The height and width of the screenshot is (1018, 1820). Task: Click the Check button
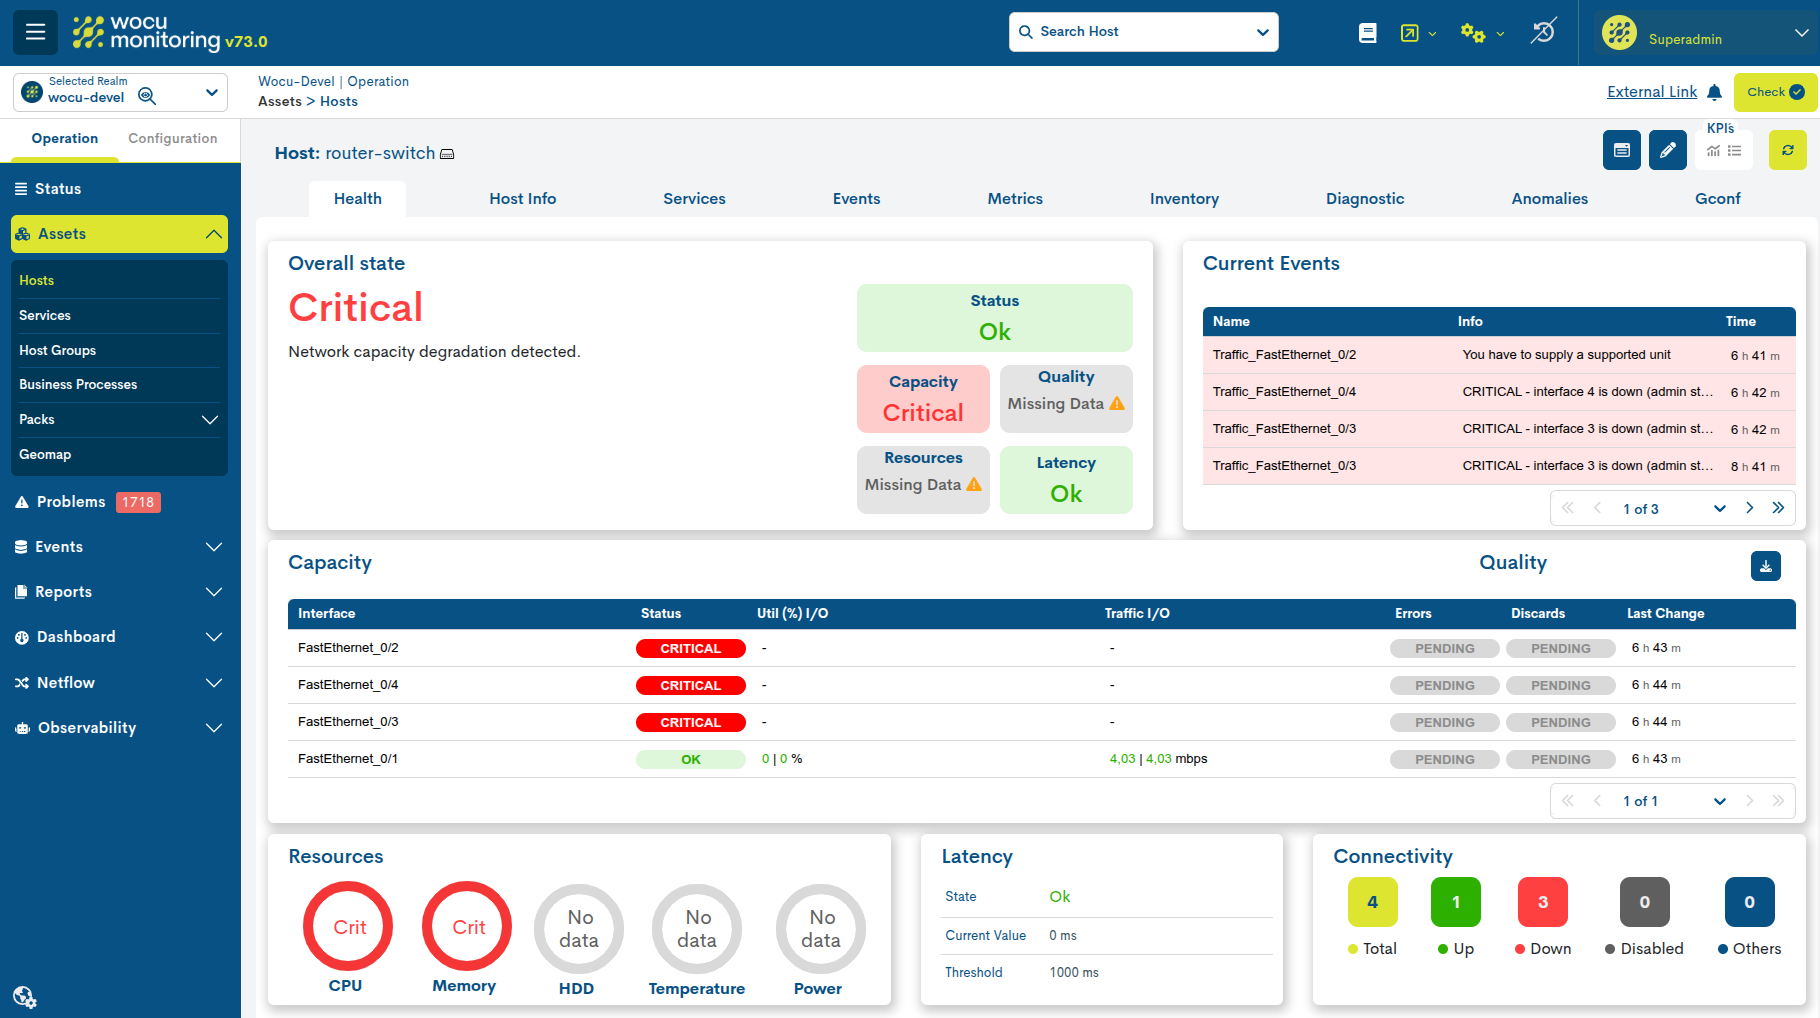click(x=1775, y=92)
